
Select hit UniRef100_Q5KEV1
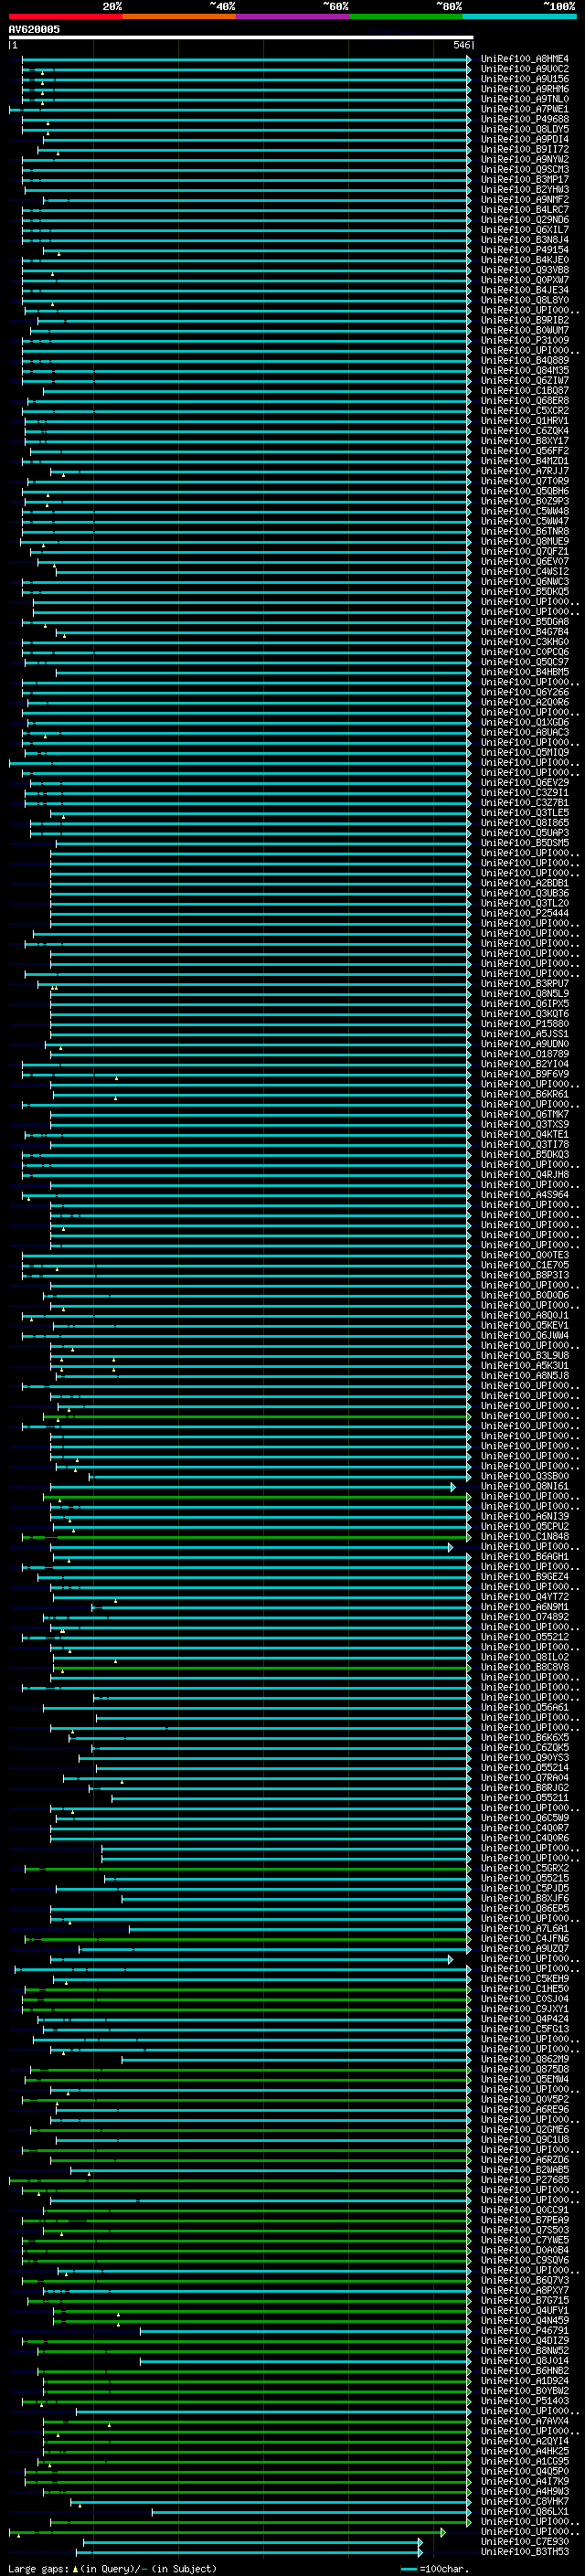coord(525,1325)
